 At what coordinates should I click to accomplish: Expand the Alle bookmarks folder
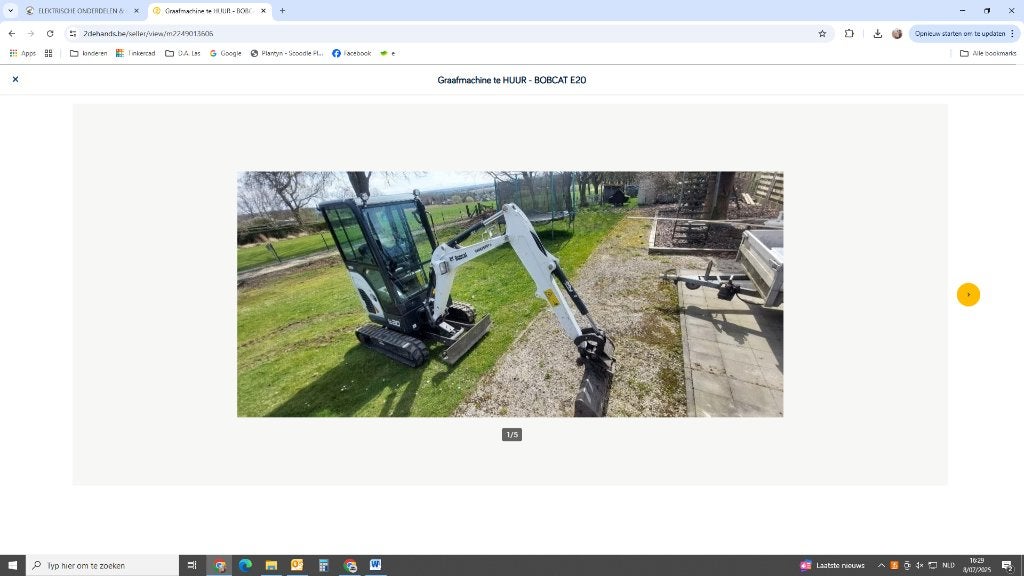[987, 54]
